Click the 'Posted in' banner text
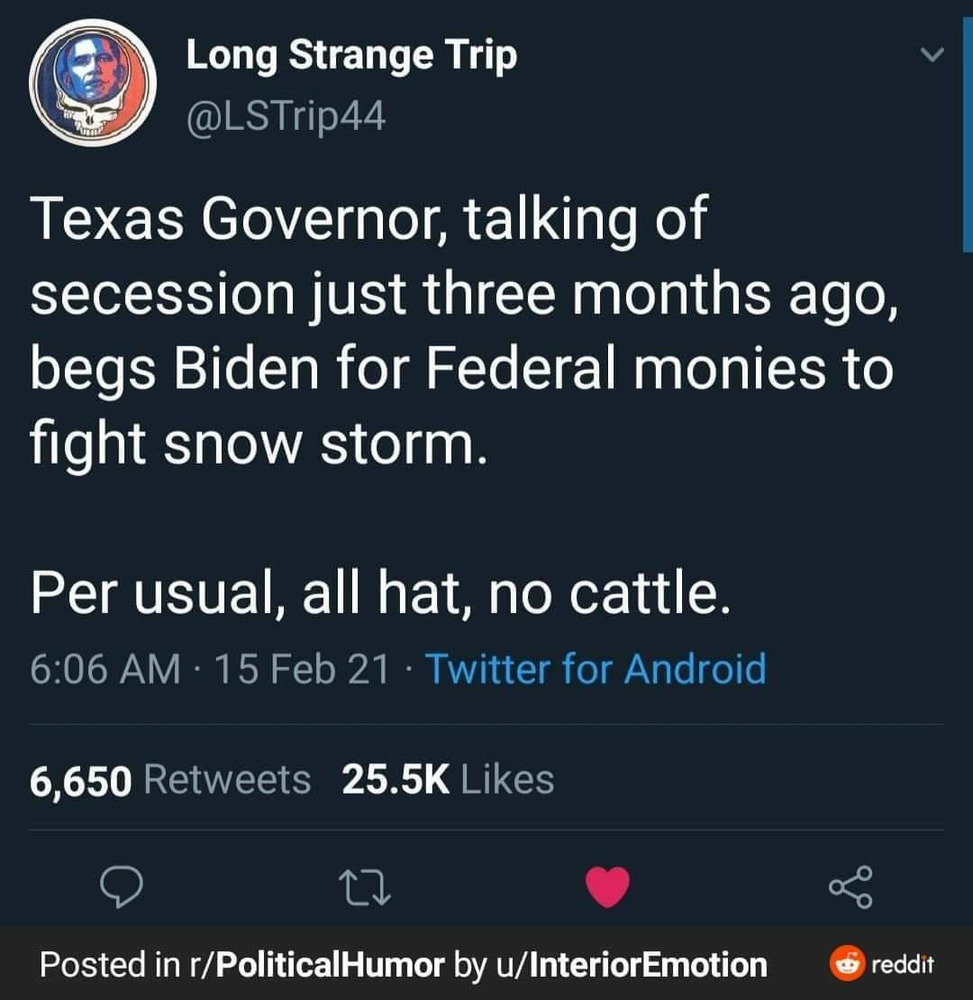Screen dimensions: 973x1000 pos(107,965)
